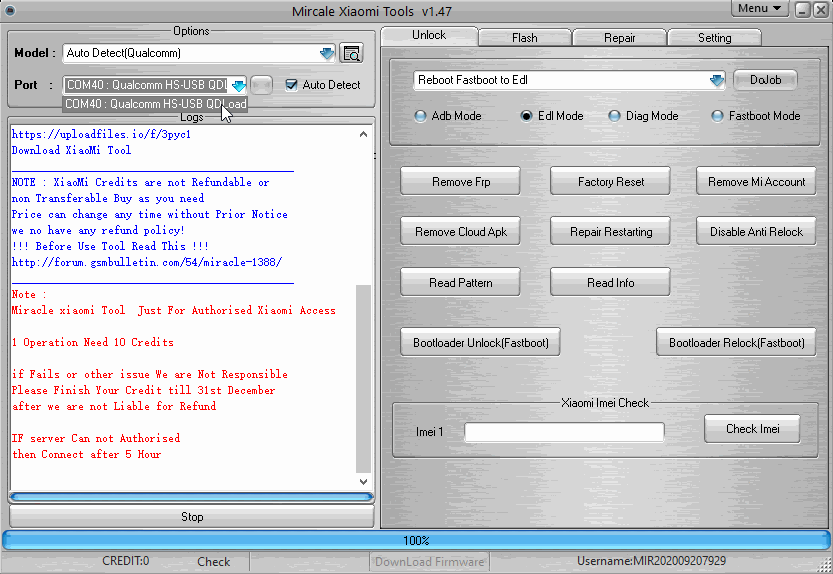Click the Read Pattern button
The image size is (833, 574).
(x=461, y=283)
